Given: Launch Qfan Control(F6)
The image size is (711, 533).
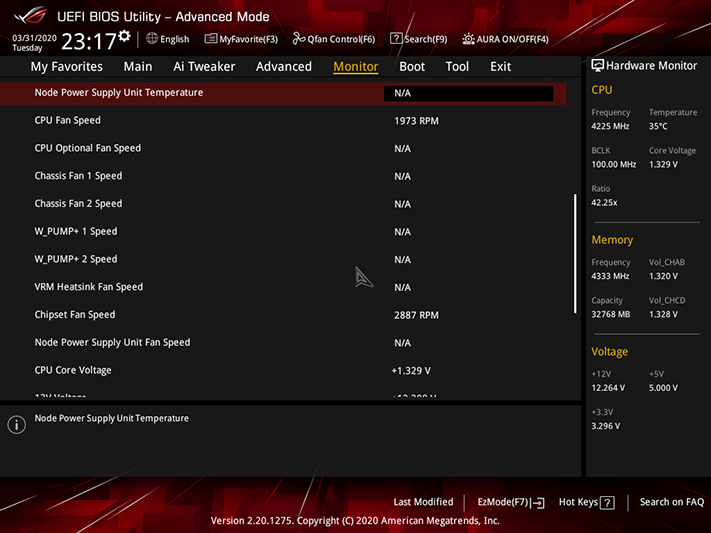Looking at the screenshot, I should 334,39.
